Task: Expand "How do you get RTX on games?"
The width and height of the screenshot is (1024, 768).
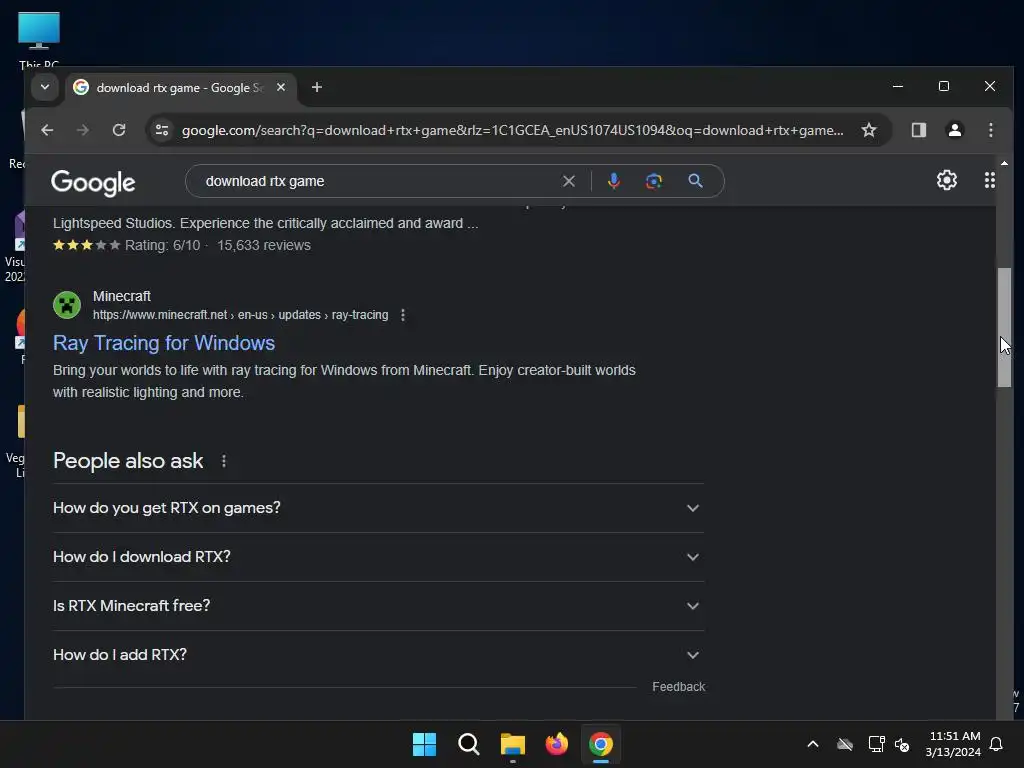Action: pos(378,508)
